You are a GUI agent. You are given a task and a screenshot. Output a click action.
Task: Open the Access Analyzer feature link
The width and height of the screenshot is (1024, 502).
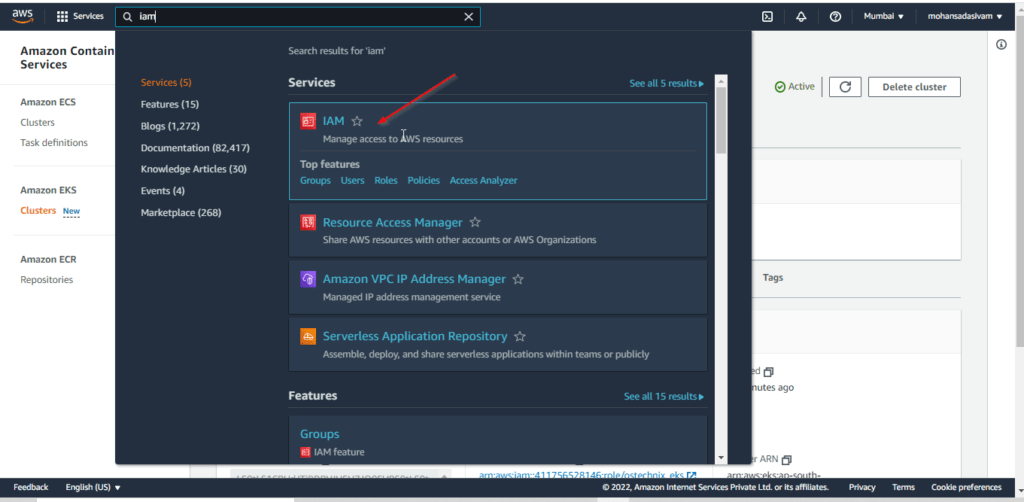[483, 180]
